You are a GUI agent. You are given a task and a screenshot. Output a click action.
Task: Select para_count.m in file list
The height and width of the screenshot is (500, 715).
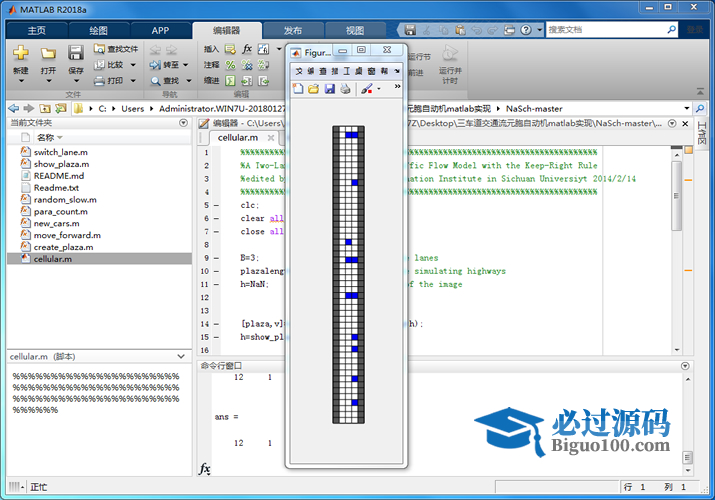[x=61, y=211]
